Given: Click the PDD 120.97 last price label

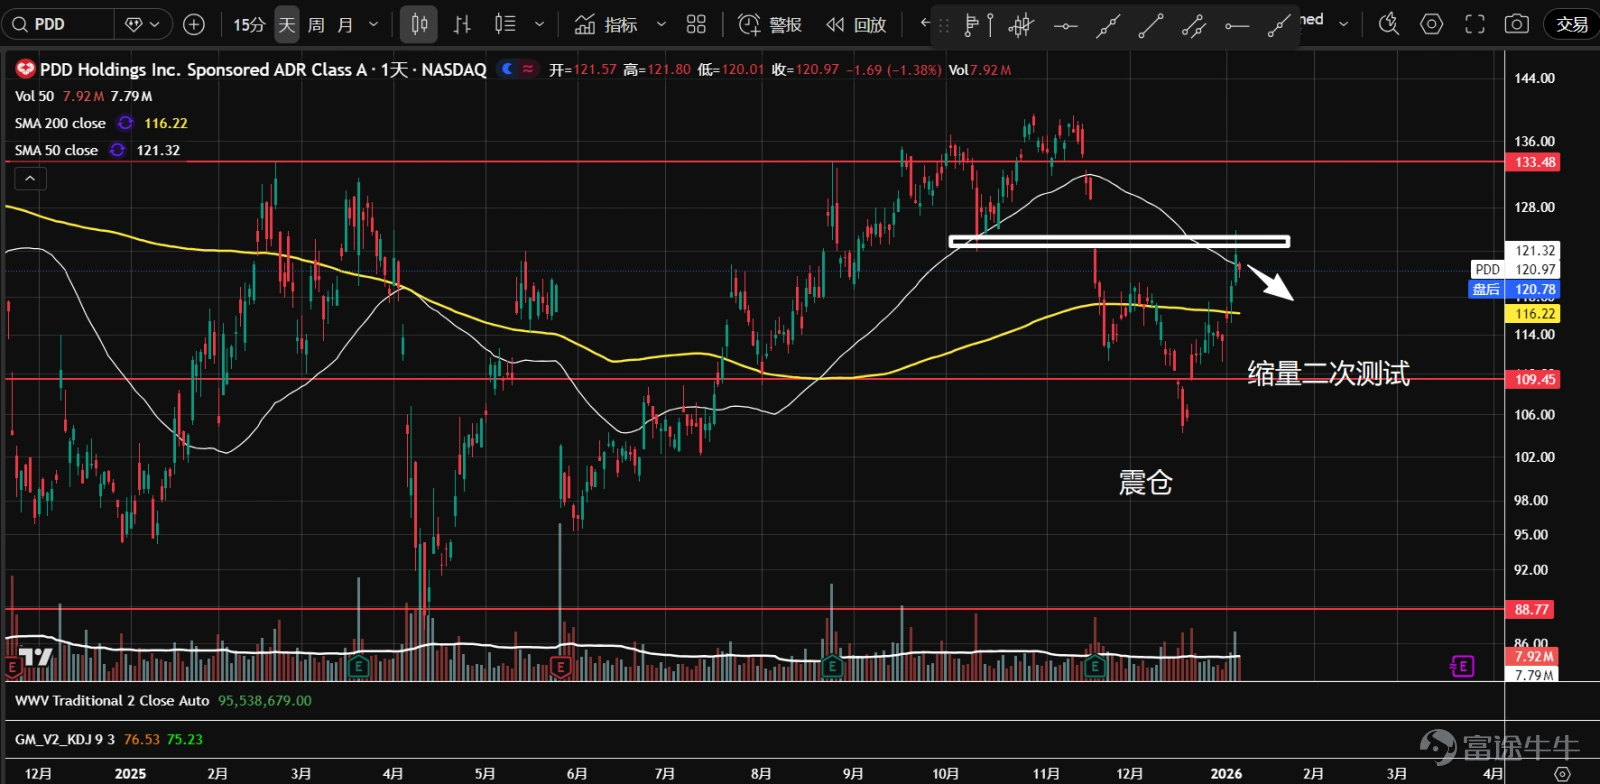Looking at the screenshot, I should click(1514, 269).
